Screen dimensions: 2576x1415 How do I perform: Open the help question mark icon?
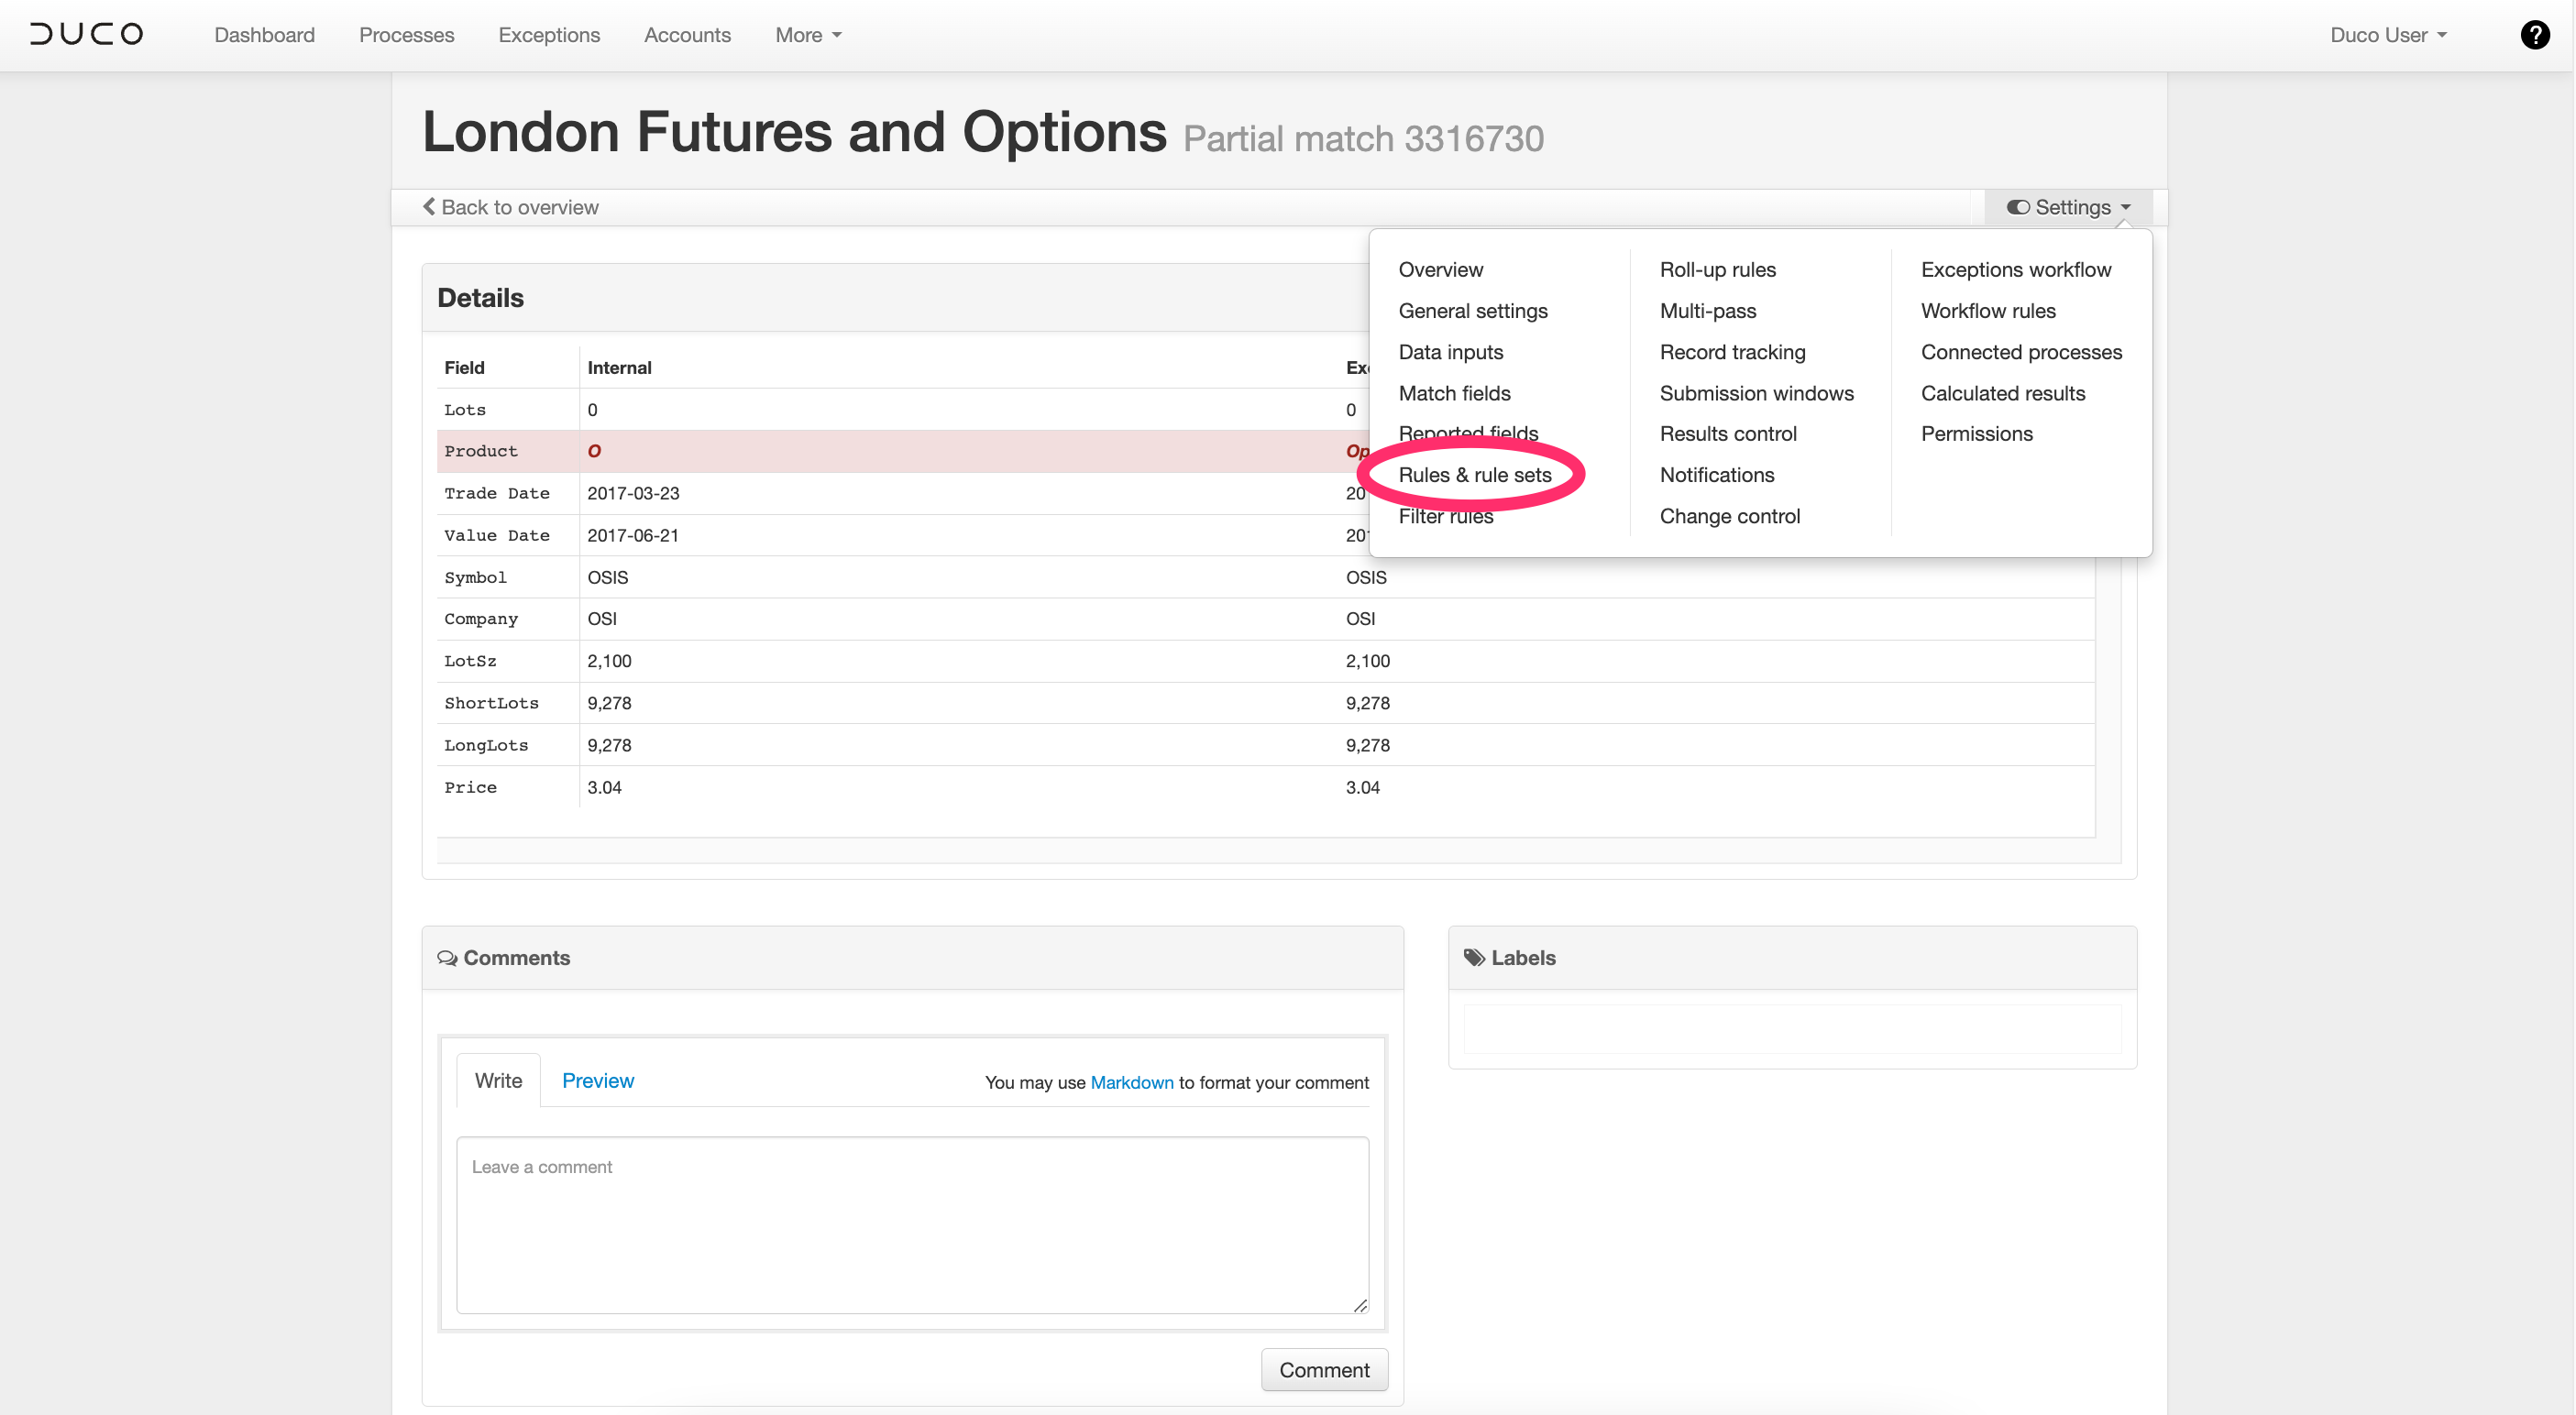point(2534,34)
